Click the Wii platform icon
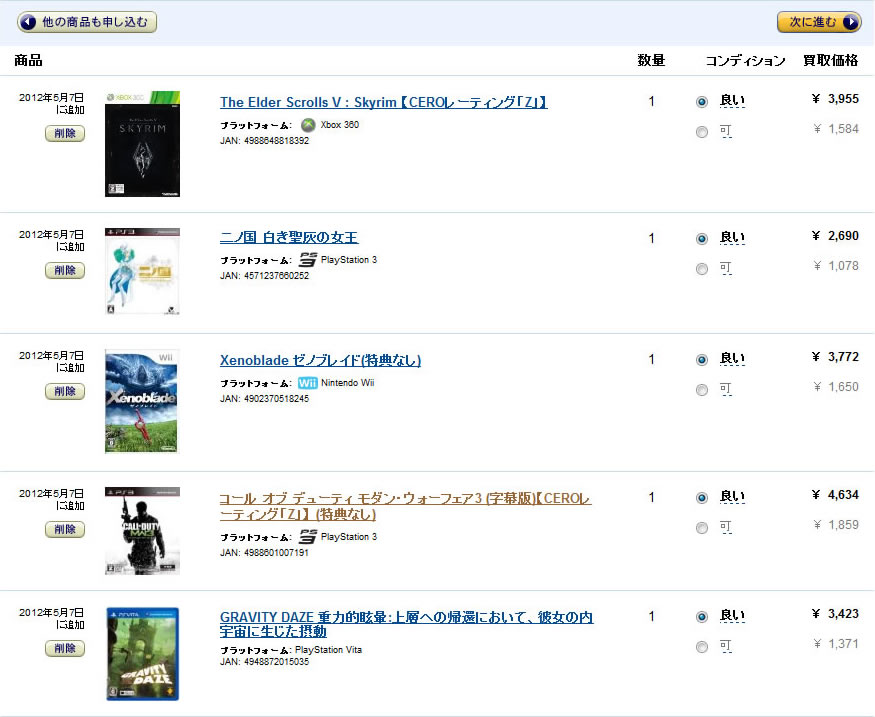The height and width of the screenshot is (717, 875). (x=307, y=383)
